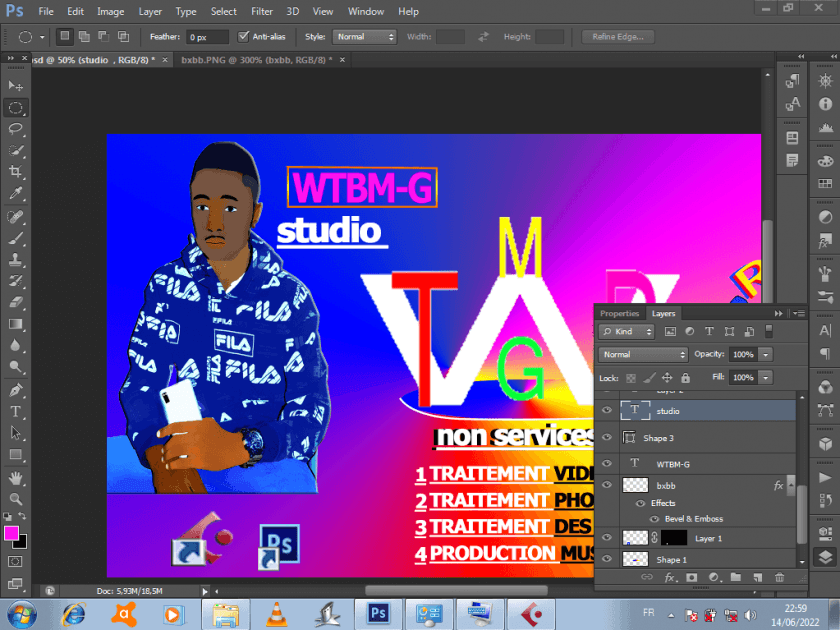Open the layer blend mode dropdown
Viewport: 840px width, 630px height.
tap(643, 355)
